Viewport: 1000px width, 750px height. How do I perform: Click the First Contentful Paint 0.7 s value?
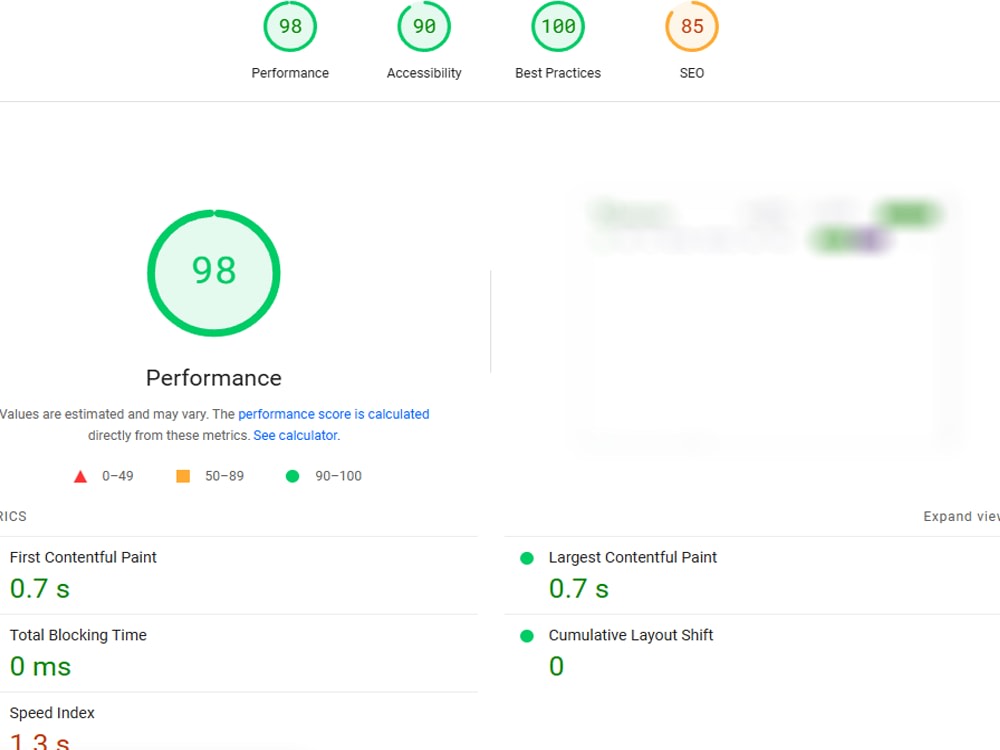pyautogui.click(x=40, y=589)
